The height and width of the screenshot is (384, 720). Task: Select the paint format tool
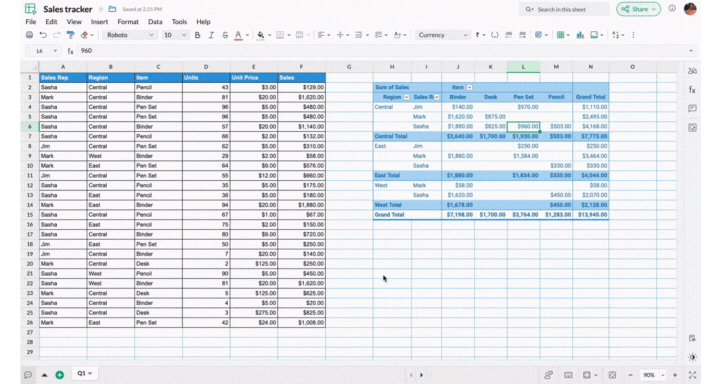(70, 35)
